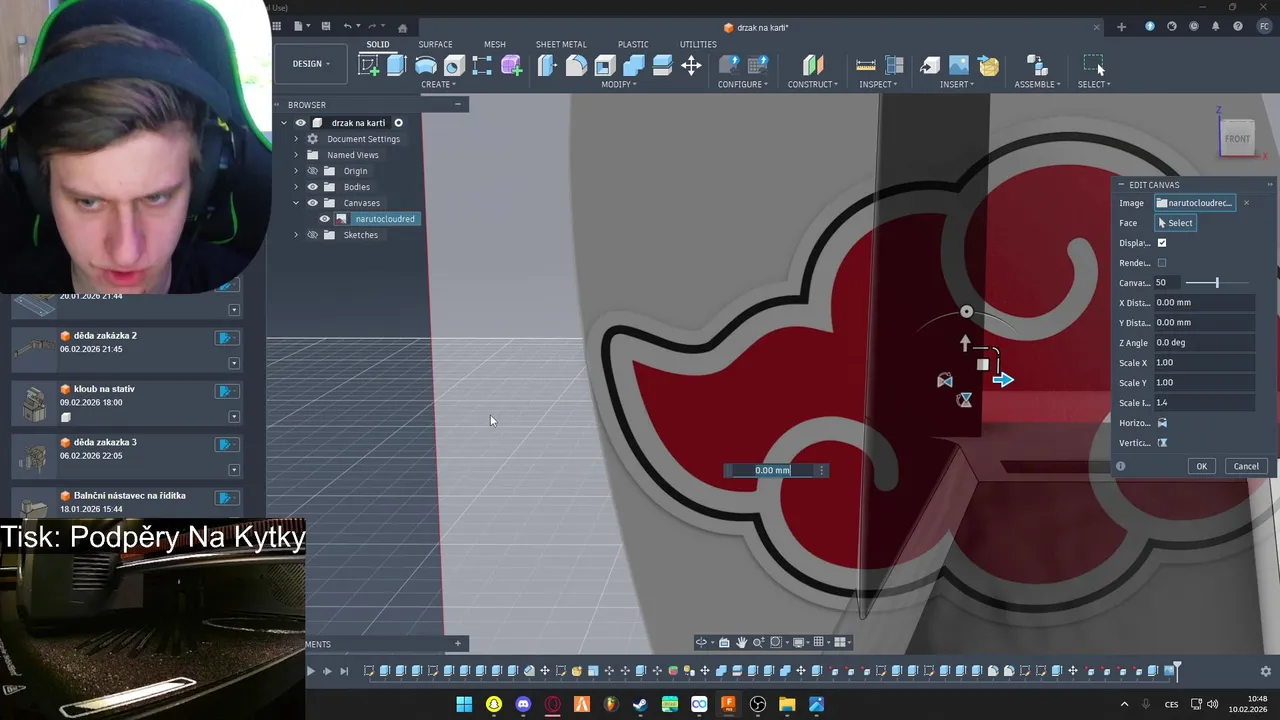The width and height of the screenshot is (1280, 720).
Task: Open the MODIFY dropdown menu
Action: pyautogui.click(x=619, y=84)
